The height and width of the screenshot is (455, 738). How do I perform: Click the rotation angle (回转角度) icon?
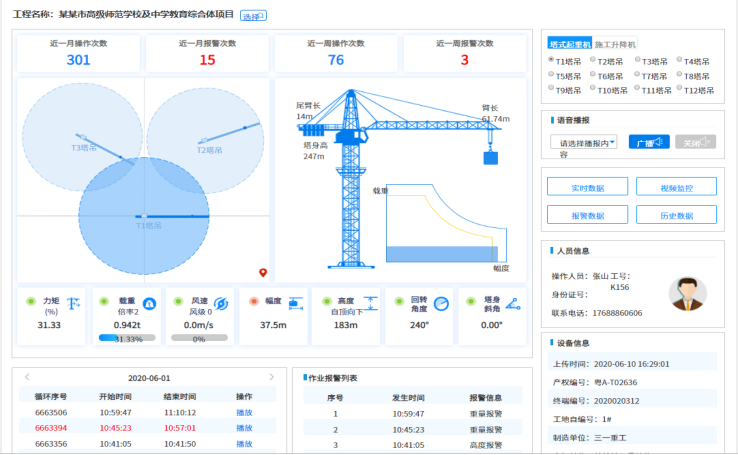(441, 303)
